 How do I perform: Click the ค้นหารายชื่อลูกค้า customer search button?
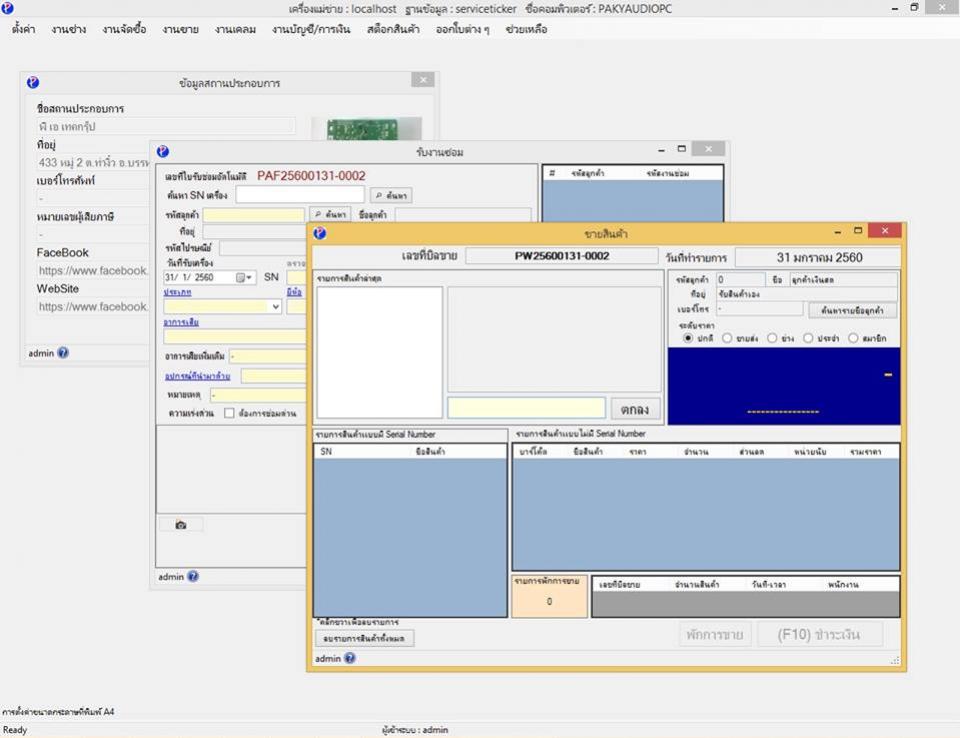tap(852, 310)
